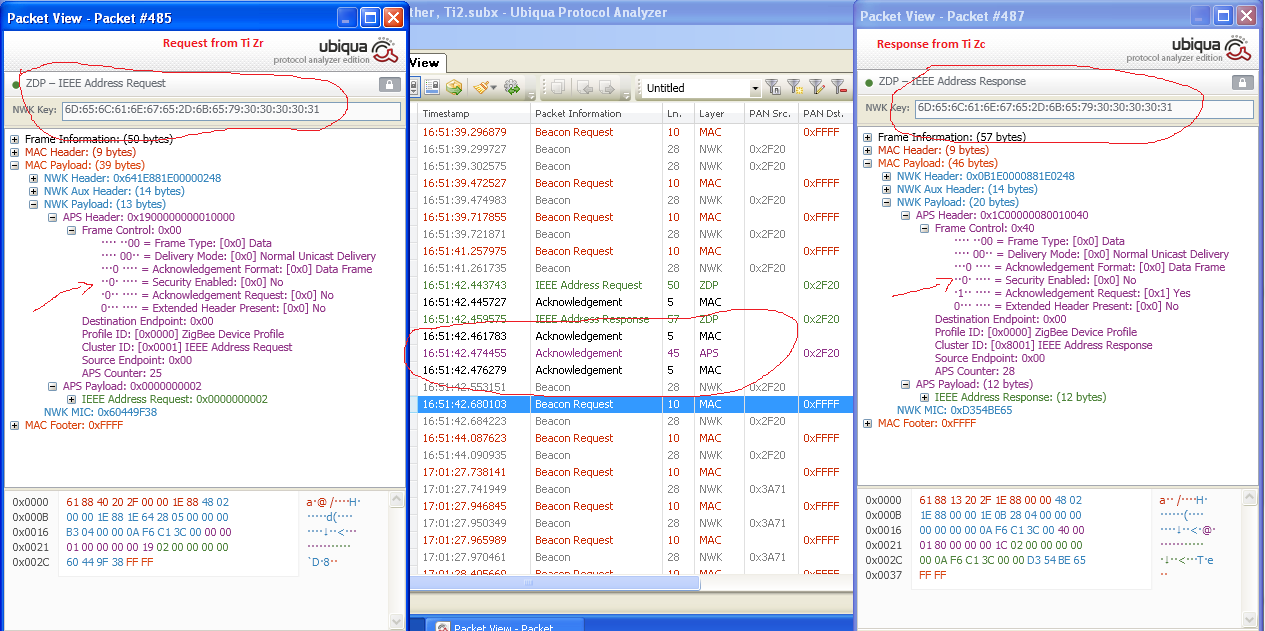The height and width of the screenshot is (631, 1265).
Task: Click the orange package icon in toolbar
Action: (x=454, y=88)
